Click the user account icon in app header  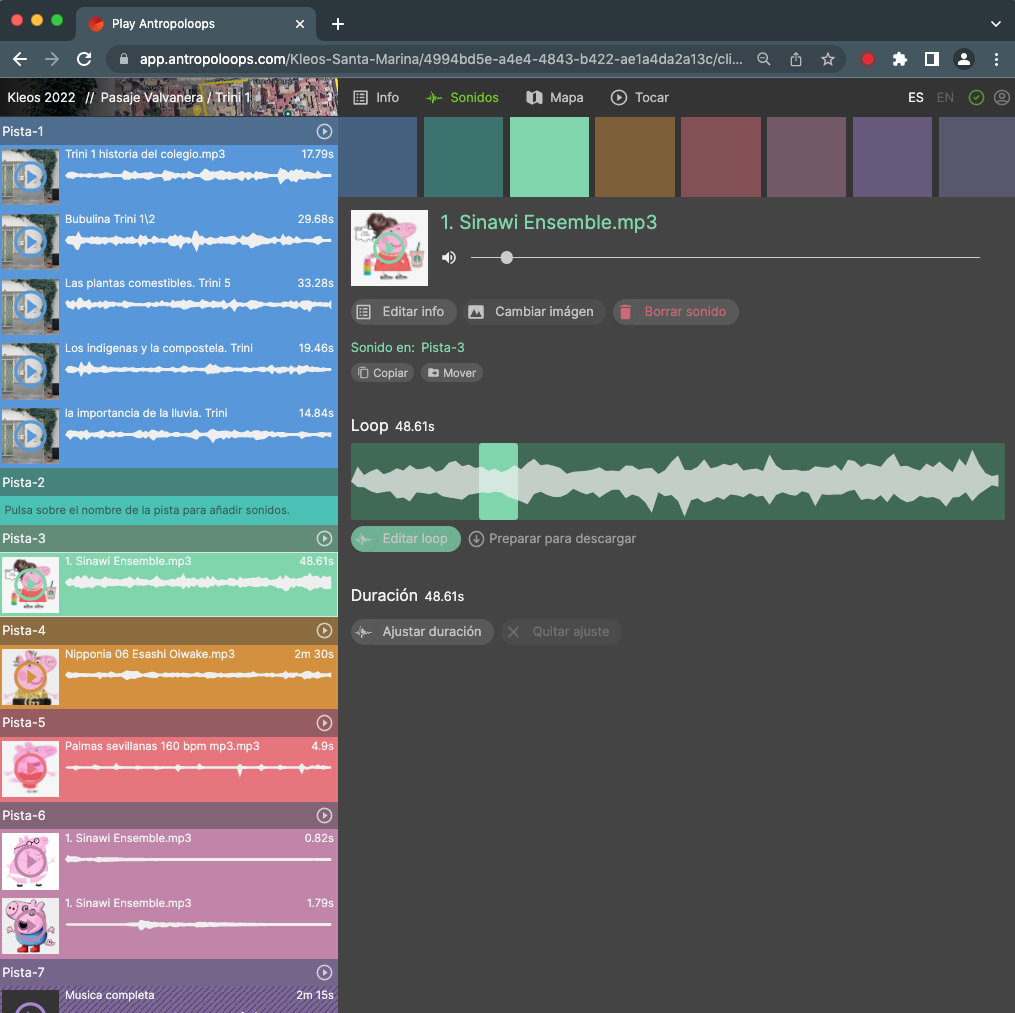(x=1002, y=98)
